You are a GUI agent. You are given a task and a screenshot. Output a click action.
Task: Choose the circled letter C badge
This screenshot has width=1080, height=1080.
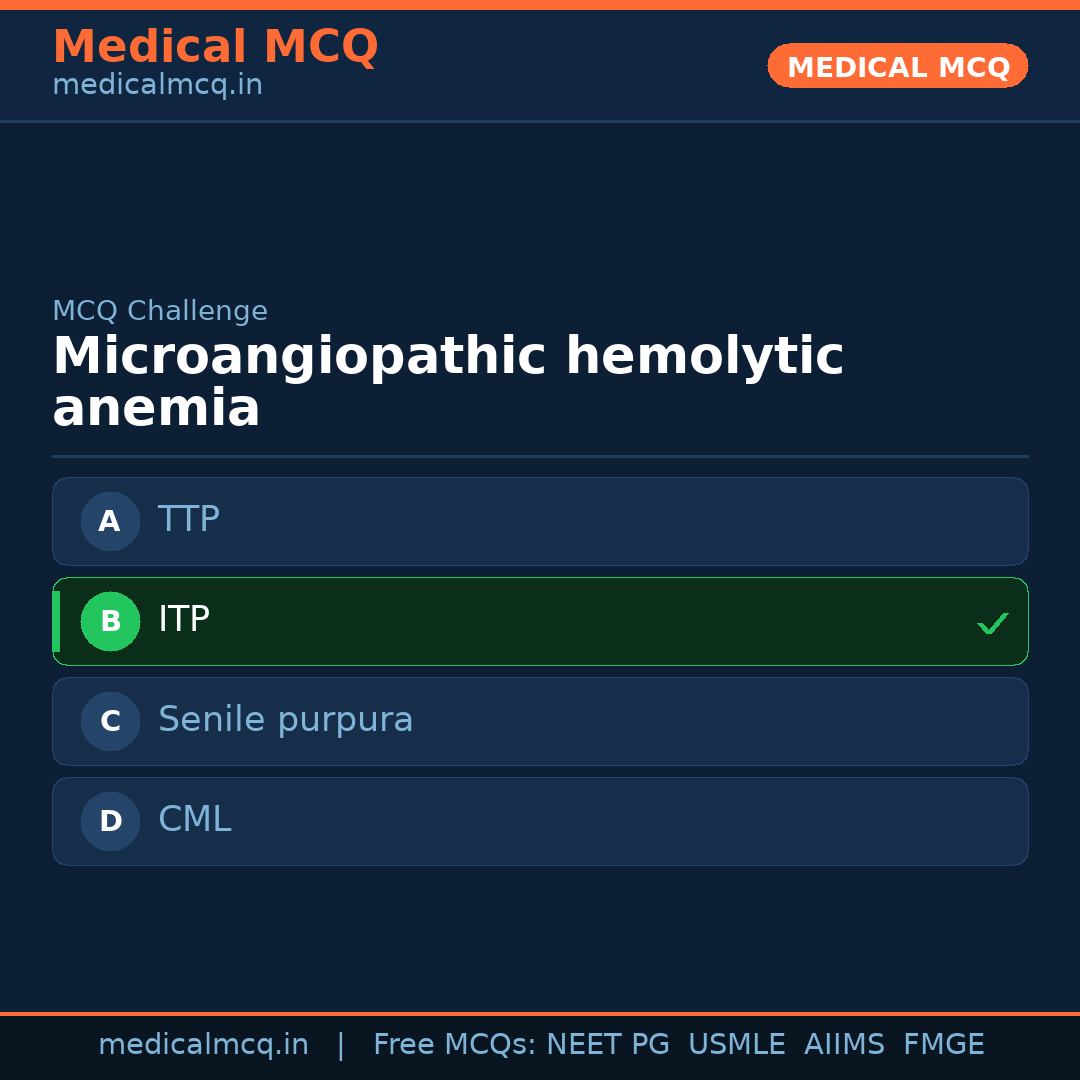110,721
